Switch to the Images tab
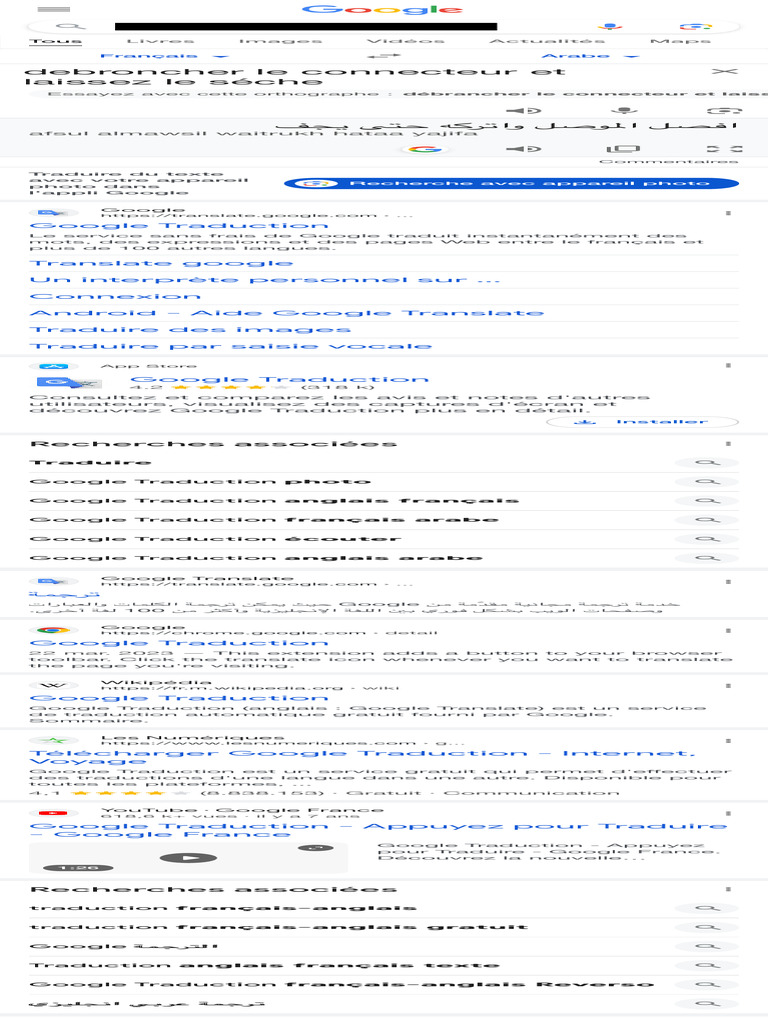Viewport: 768px width, 1024px height. coord(280,40)
